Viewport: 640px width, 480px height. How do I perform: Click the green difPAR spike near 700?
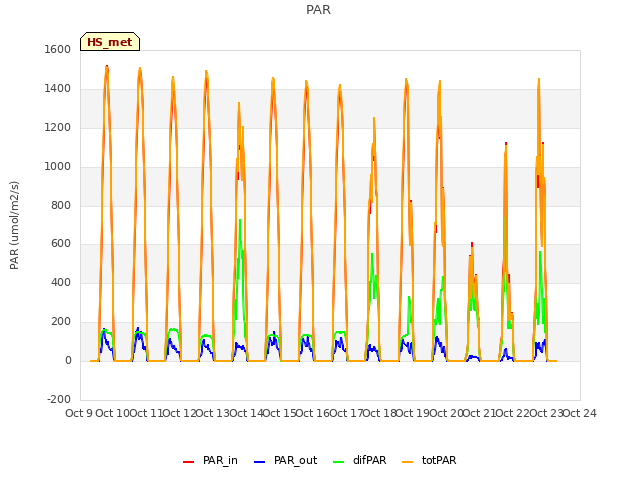[240, 221]
